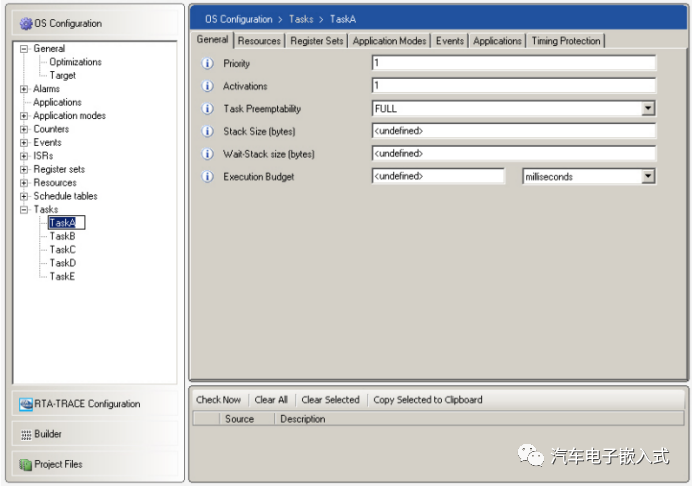Open the Builder panel
Image resolution: width=692 pixels, height=487 pixels.
95,434
